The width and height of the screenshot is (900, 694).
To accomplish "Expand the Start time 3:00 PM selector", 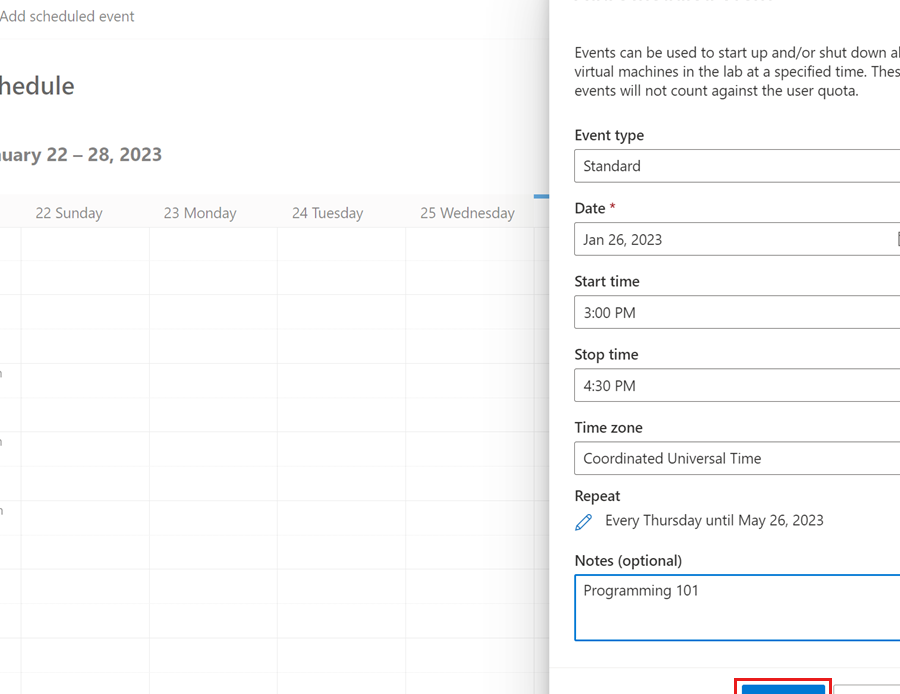I will [x=737, y=312].
